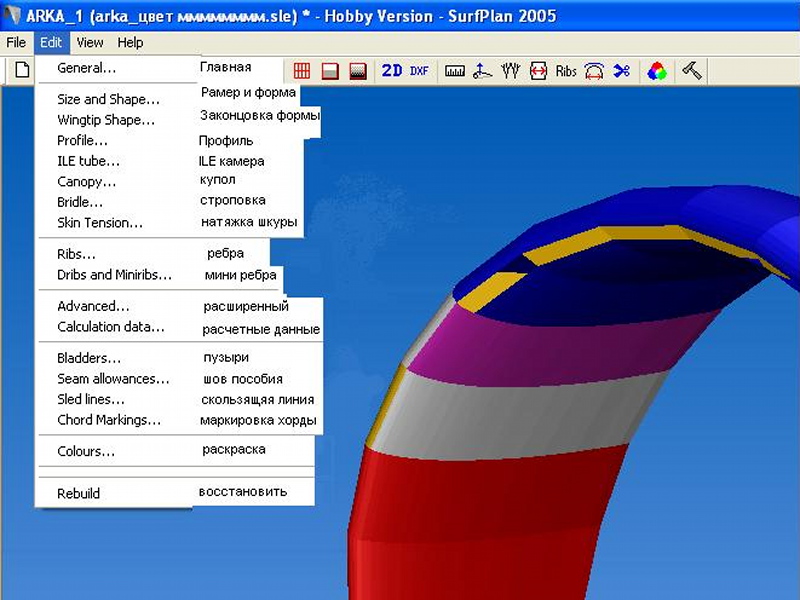800x600 pixels.
Task: Click Rebuild in the Edit menu
Action: coord(79,493)
